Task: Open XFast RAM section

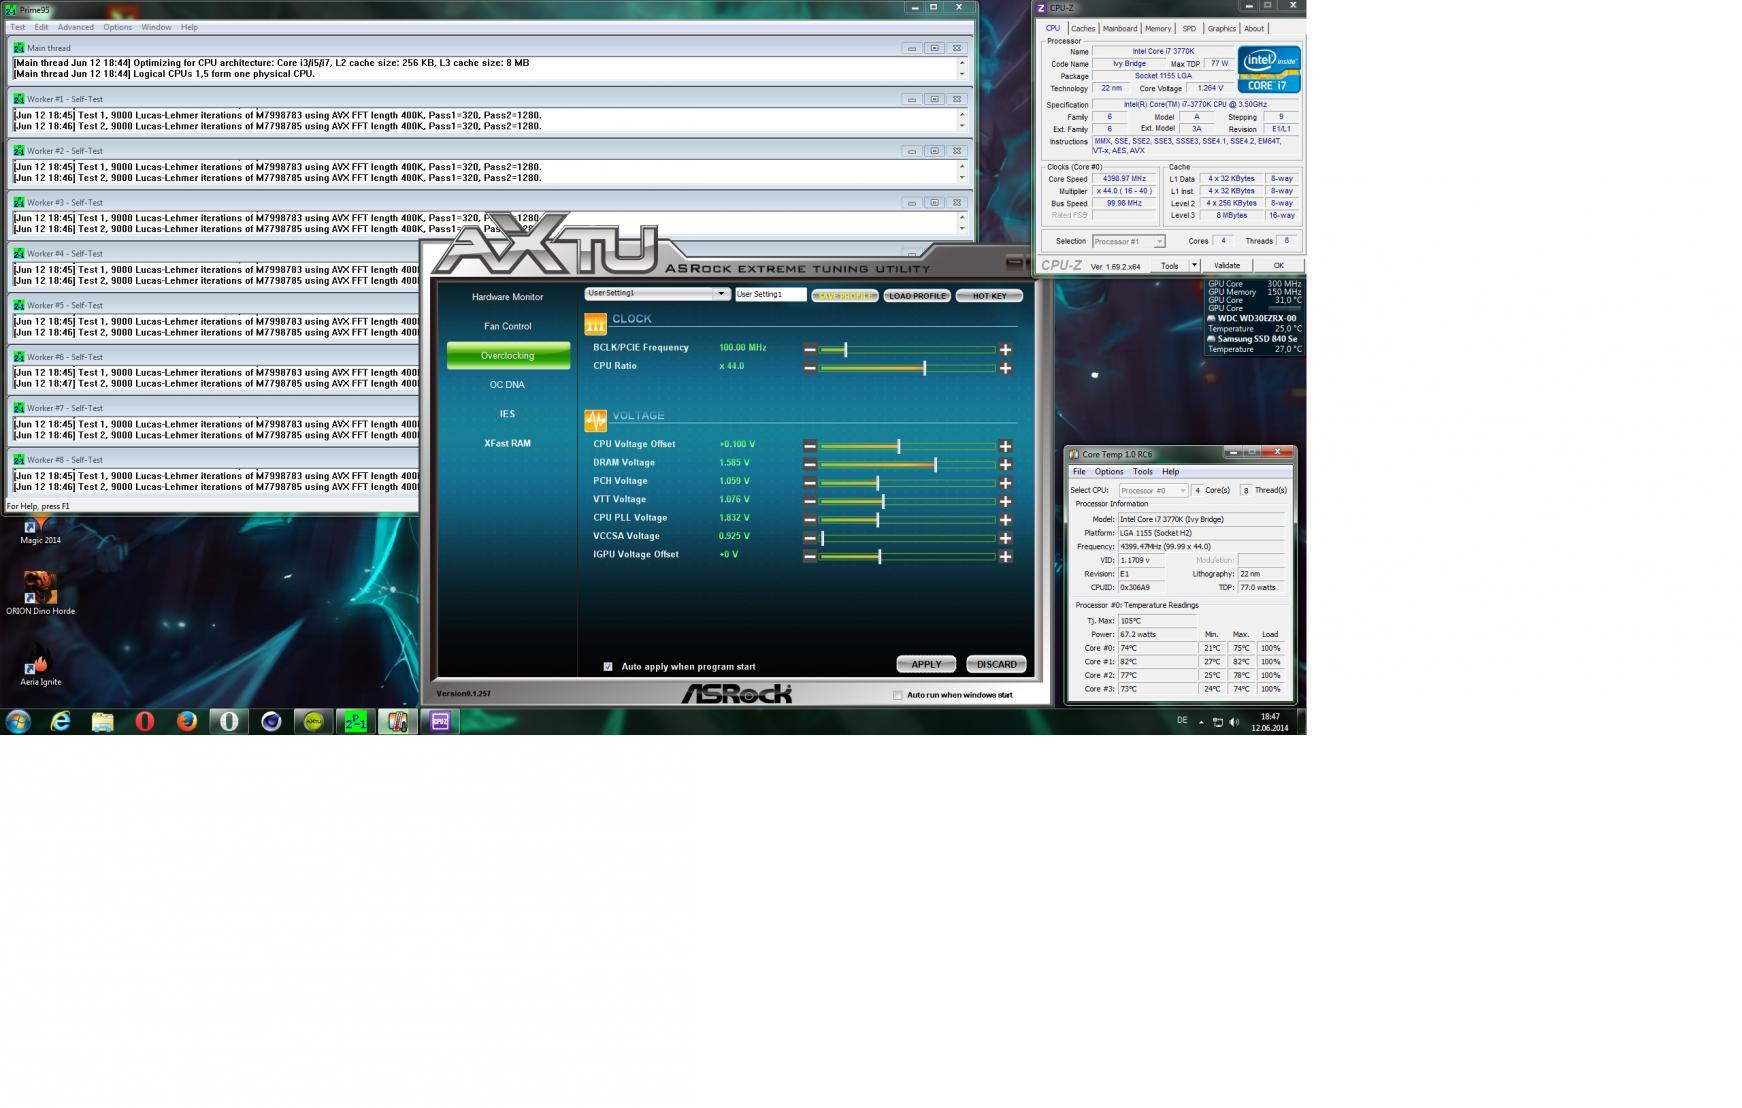Action: (x=508, y=443)
